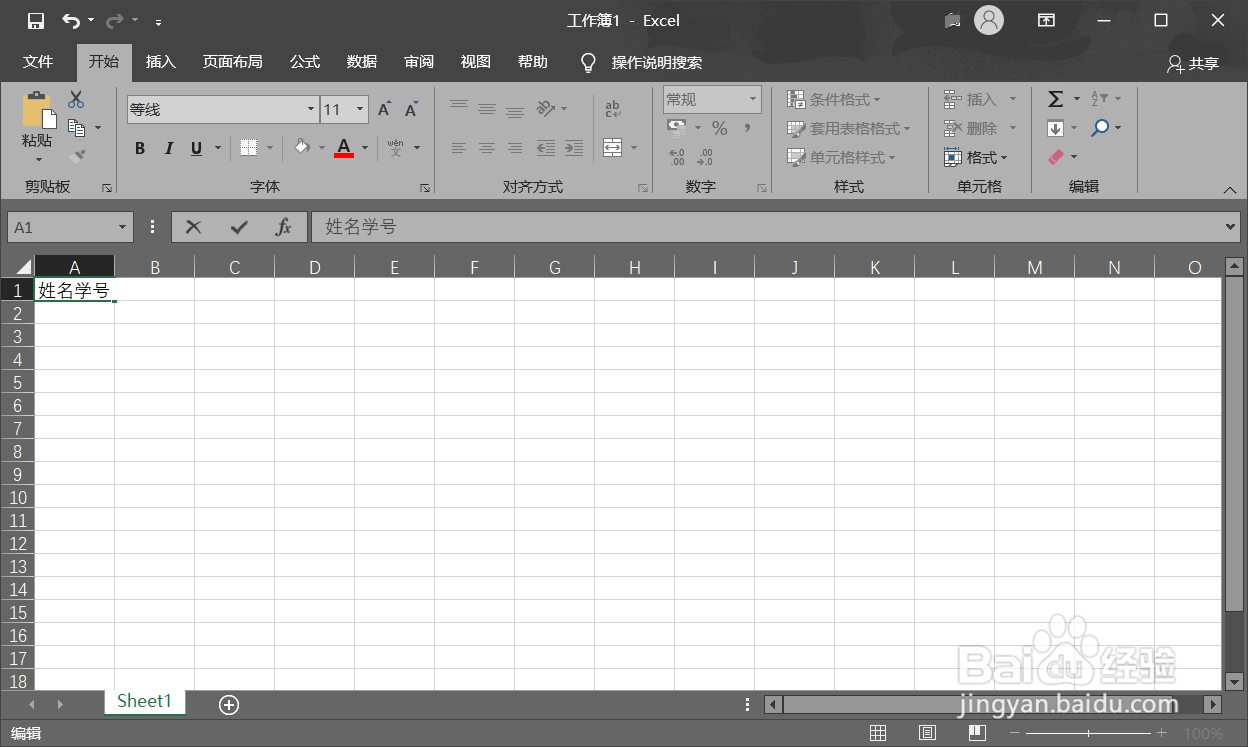Screen dimensions: 1248x747
Task: Click the Decrease Decimal icon
Action: (705, 157)
